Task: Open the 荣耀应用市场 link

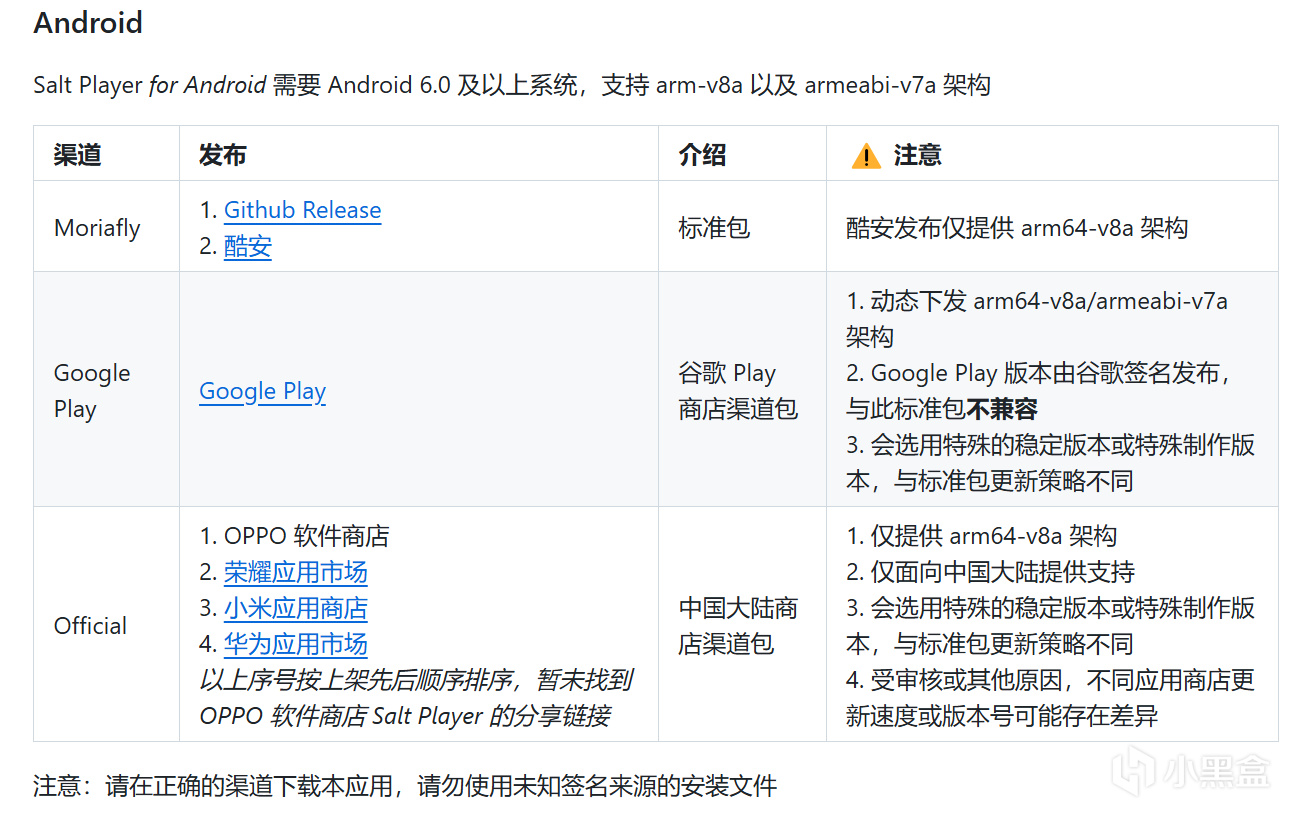Action: 296,572
